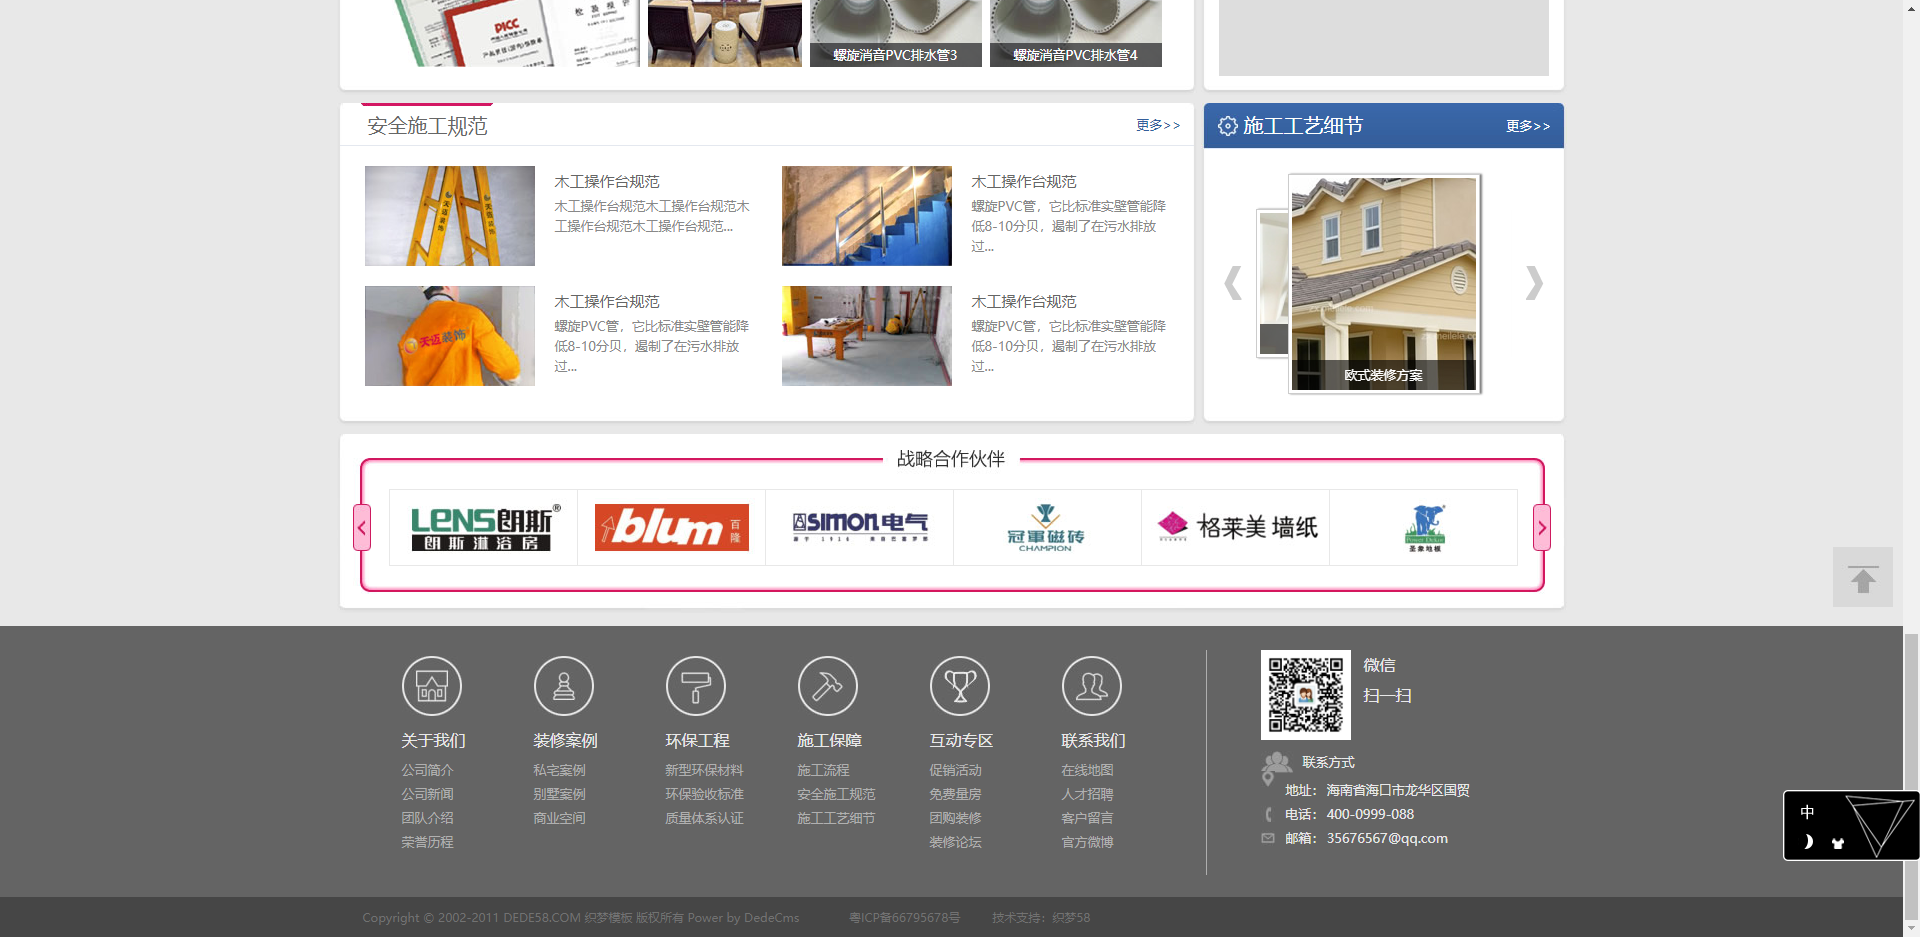Open the 公司简介 footer link
The image size is (1920, 937).
pos(427,770)
